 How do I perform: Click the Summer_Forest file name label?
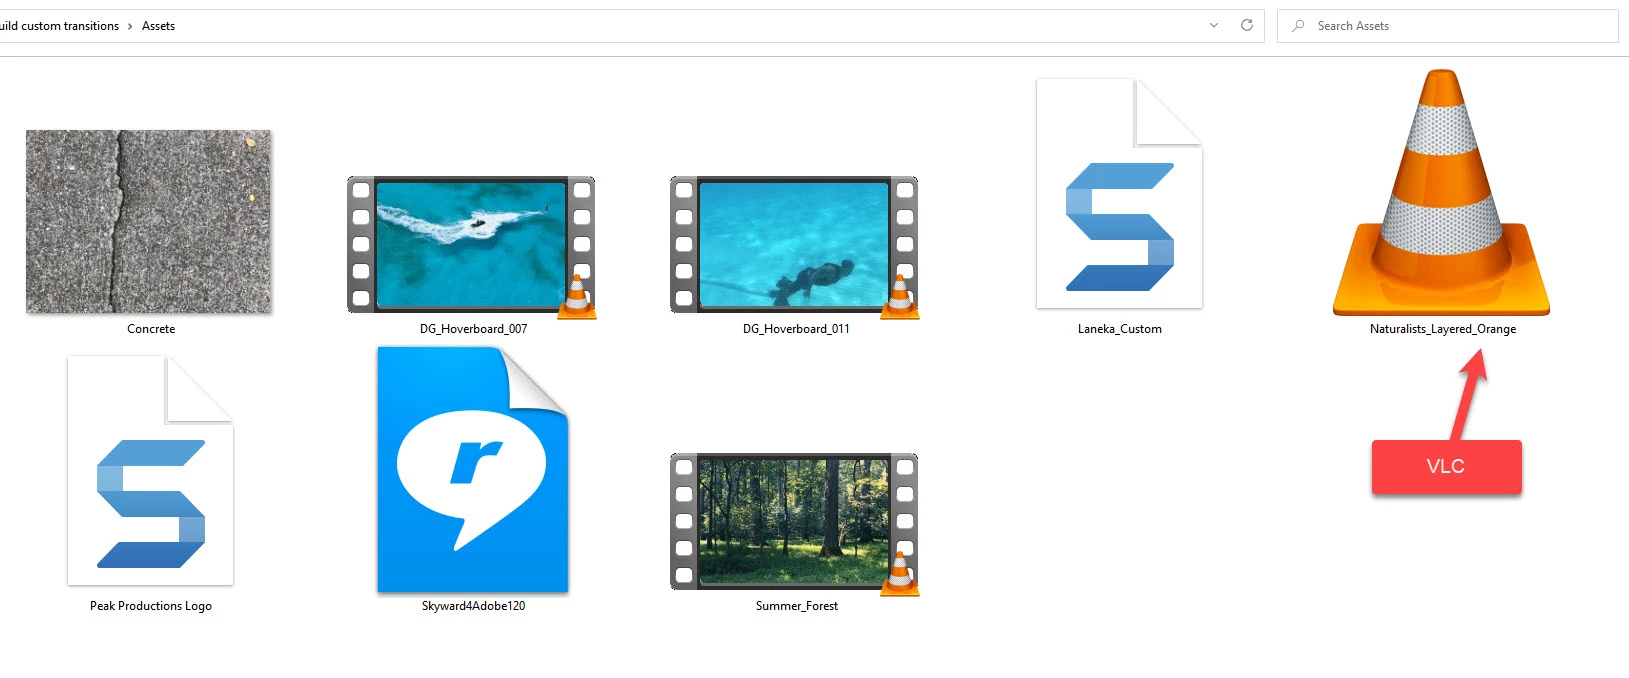[796, 606]
